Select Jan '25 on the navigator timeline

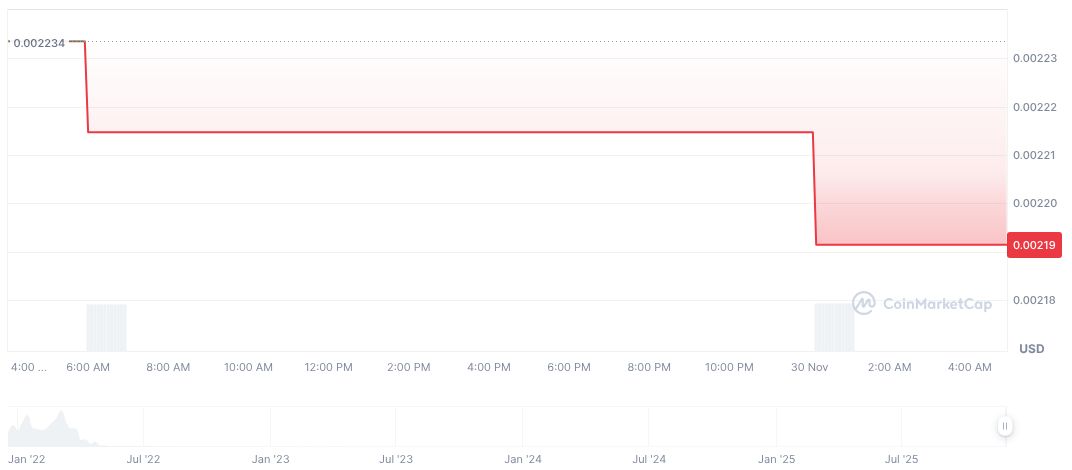tap(777, 460)
